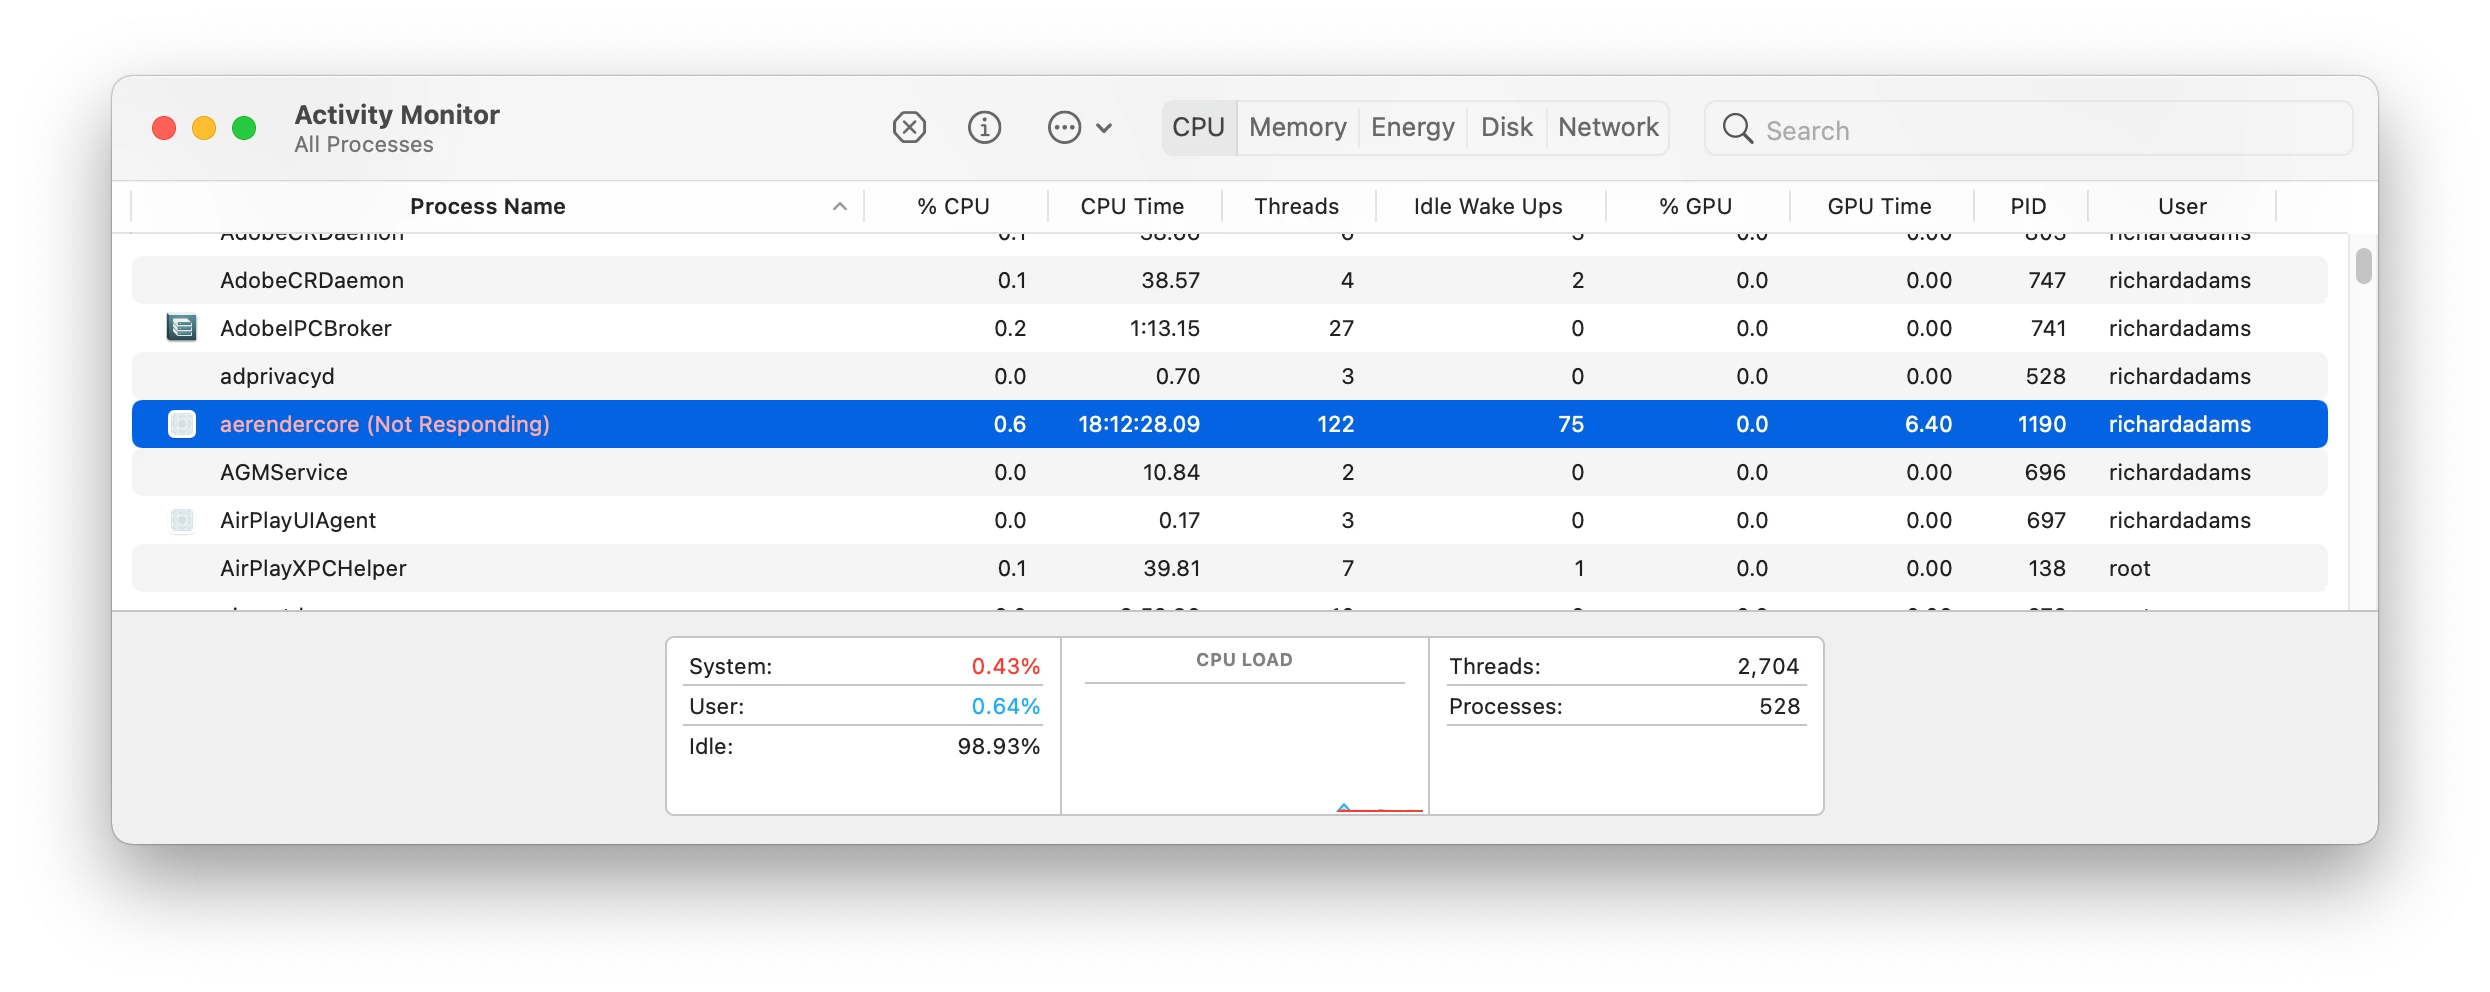Sort by PID column header
Screen dimensions: 2490x992
(2028, 207)
